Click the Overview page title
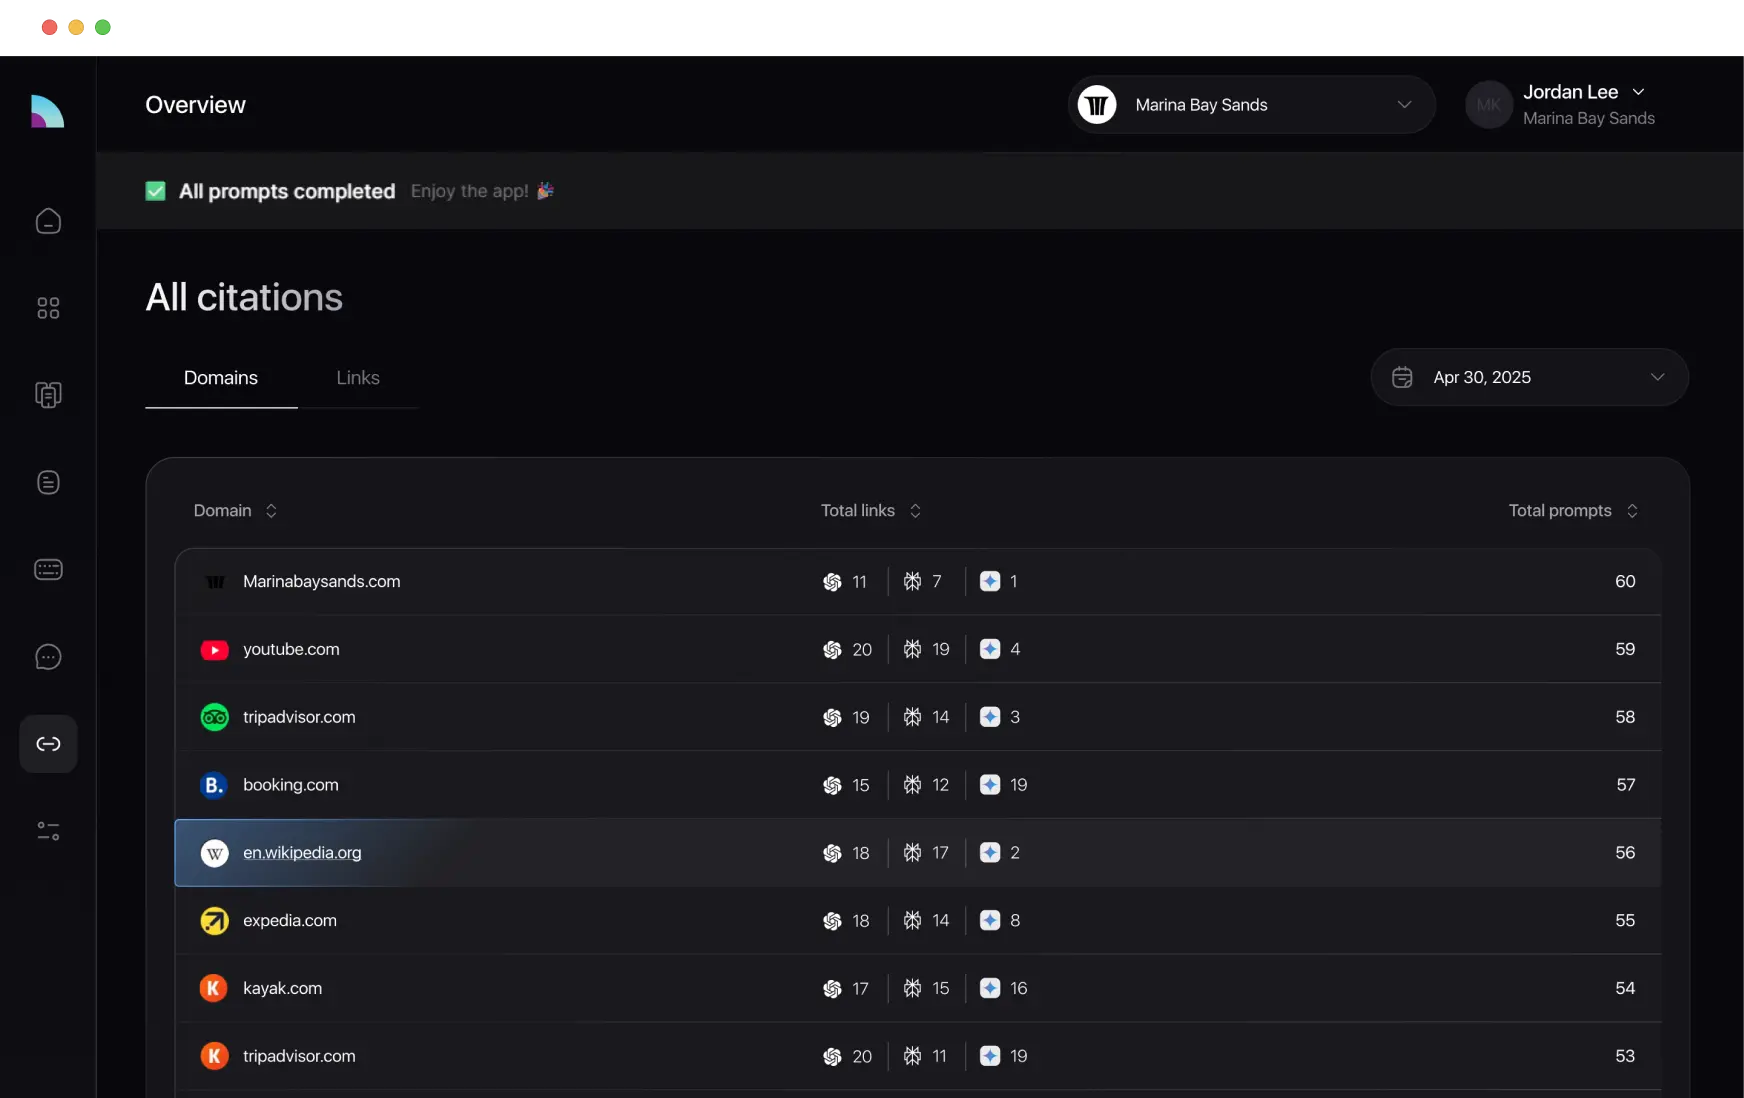 click(x=195, y=105)
